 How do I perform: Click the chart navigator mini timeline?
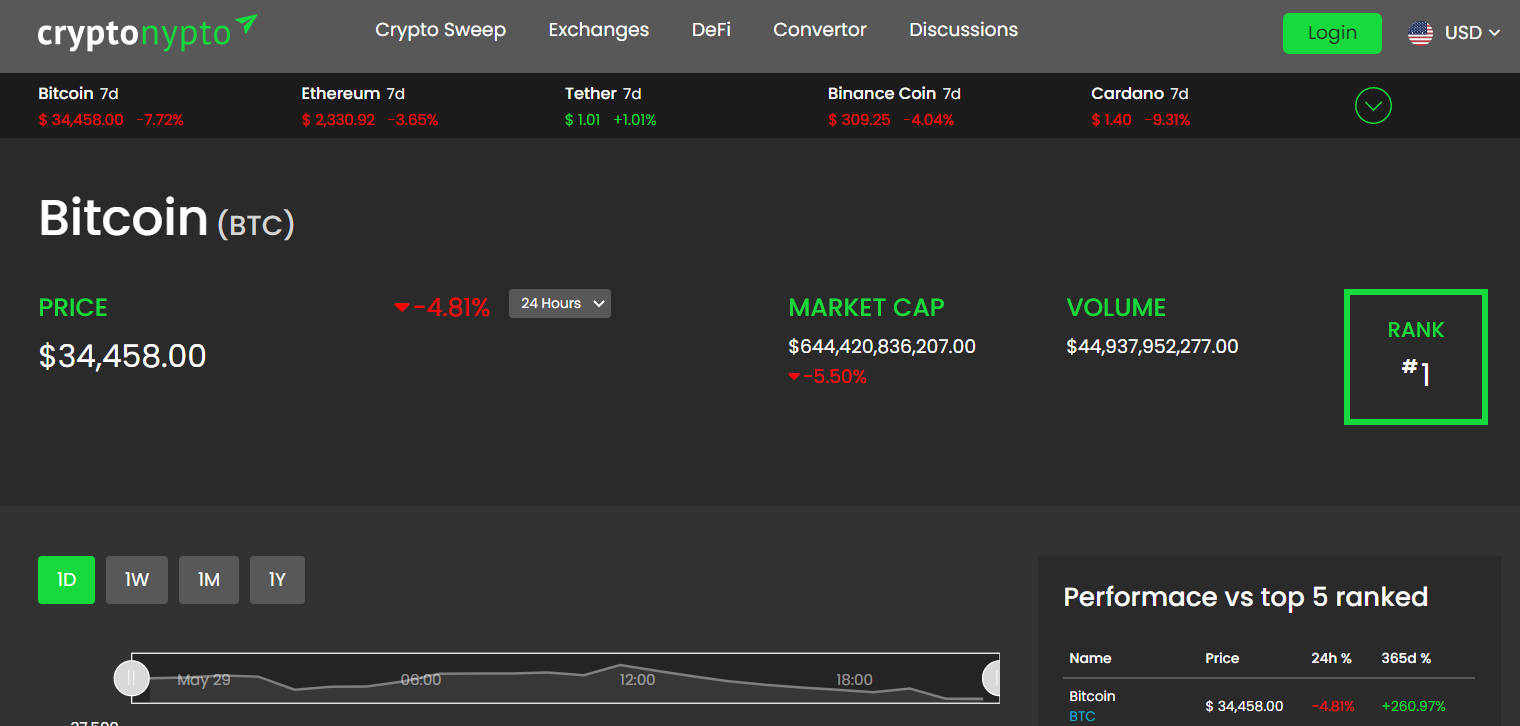[565, 678]
